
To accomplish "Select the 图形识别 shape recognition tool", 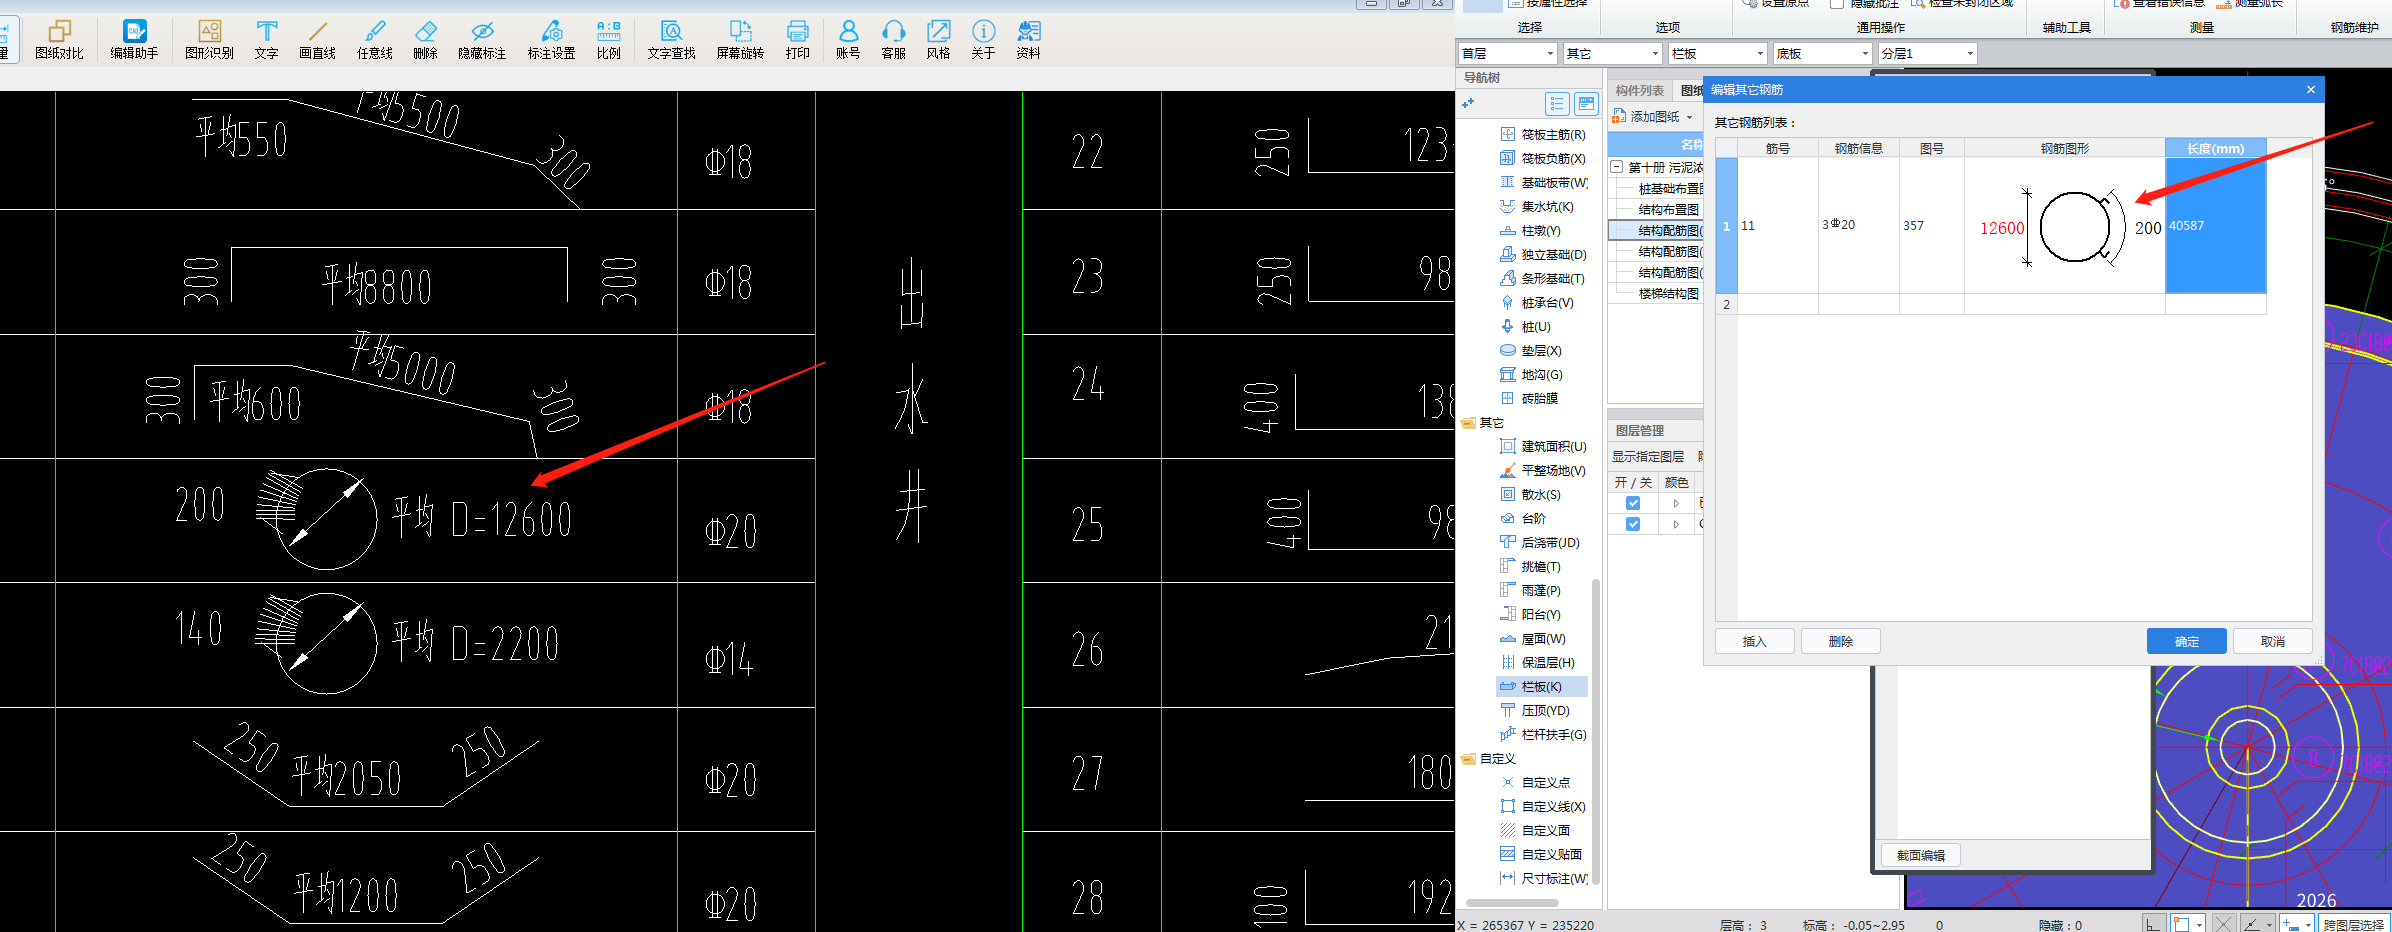I will point(209,40).
